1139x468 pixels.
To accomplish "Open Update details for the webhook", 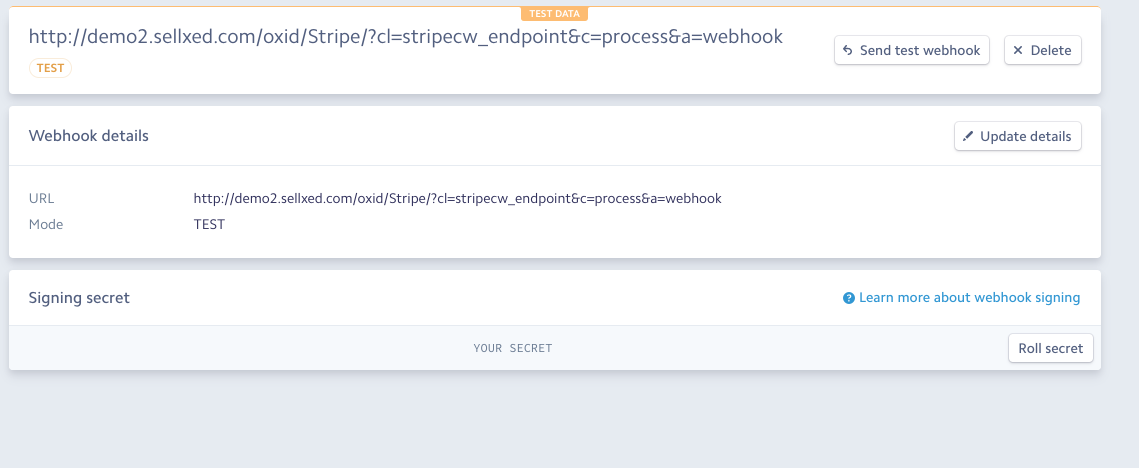I will 1017,136.
